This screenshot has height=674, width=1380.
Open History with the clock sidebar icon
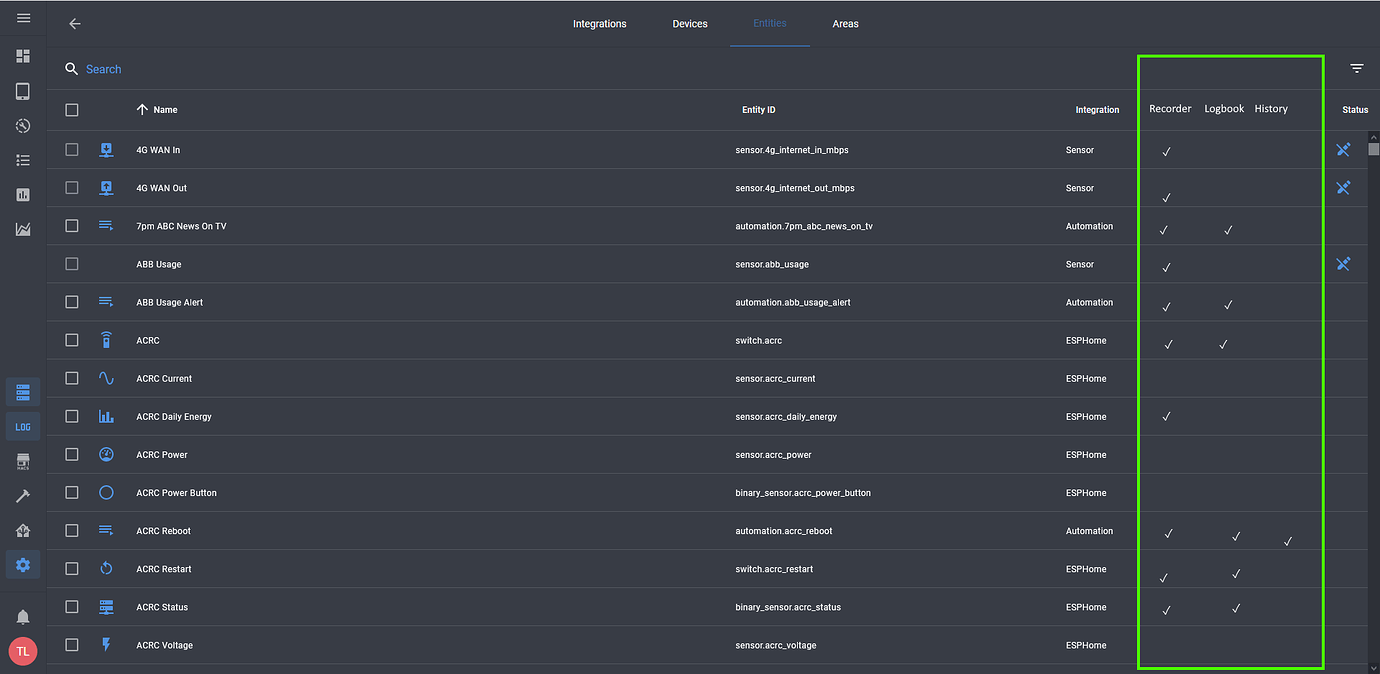pos(23,126)
